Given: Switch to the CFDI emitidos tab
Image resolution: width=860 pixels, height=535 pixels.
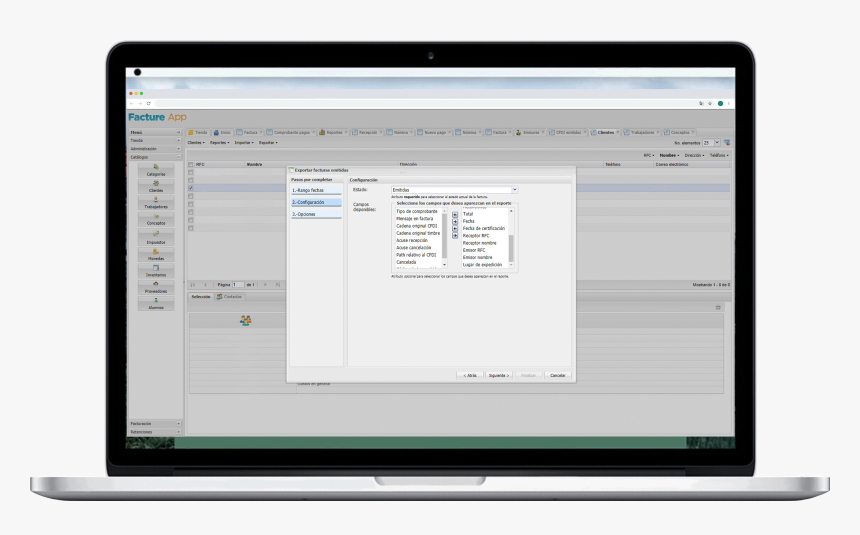Looking at the screenshot, I should tap(567, 132).
